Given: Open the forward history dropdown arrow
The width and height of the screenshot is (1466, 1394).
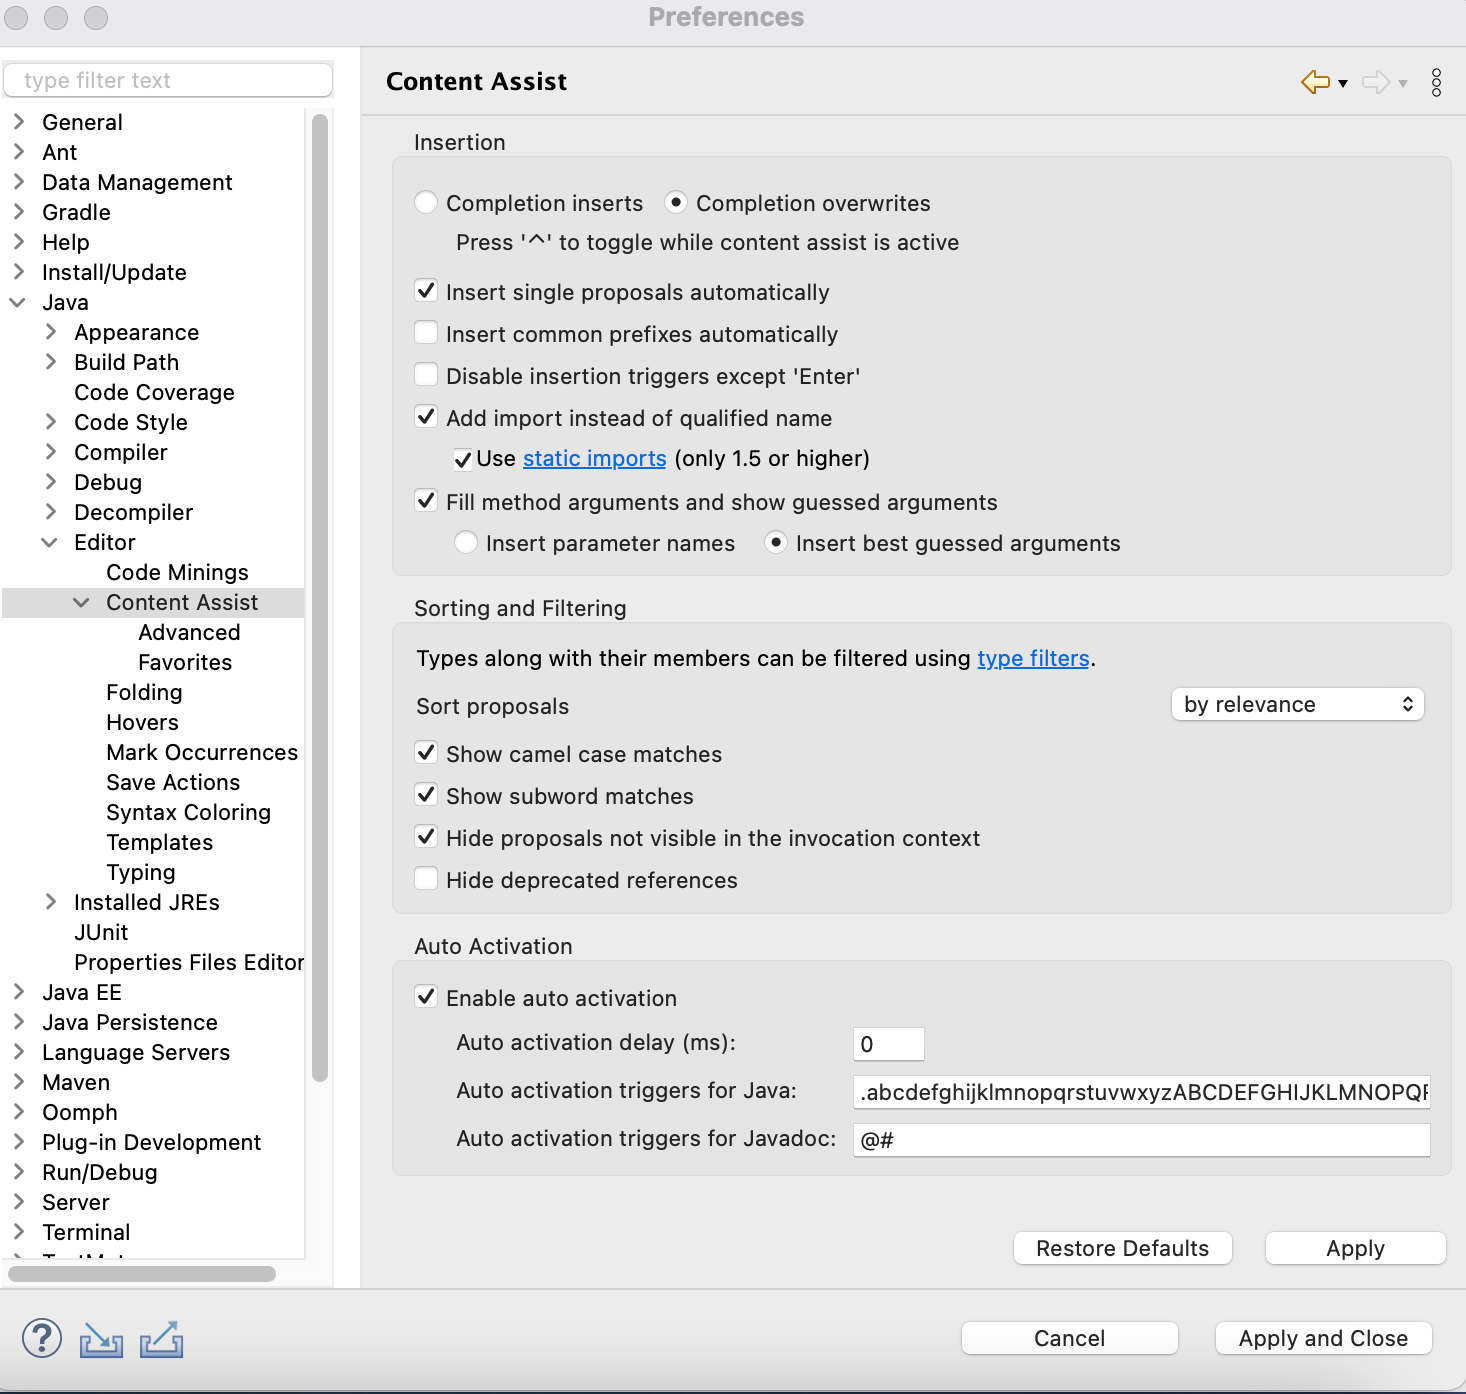Looking at the screenshot, I should tap(1403, 84).
